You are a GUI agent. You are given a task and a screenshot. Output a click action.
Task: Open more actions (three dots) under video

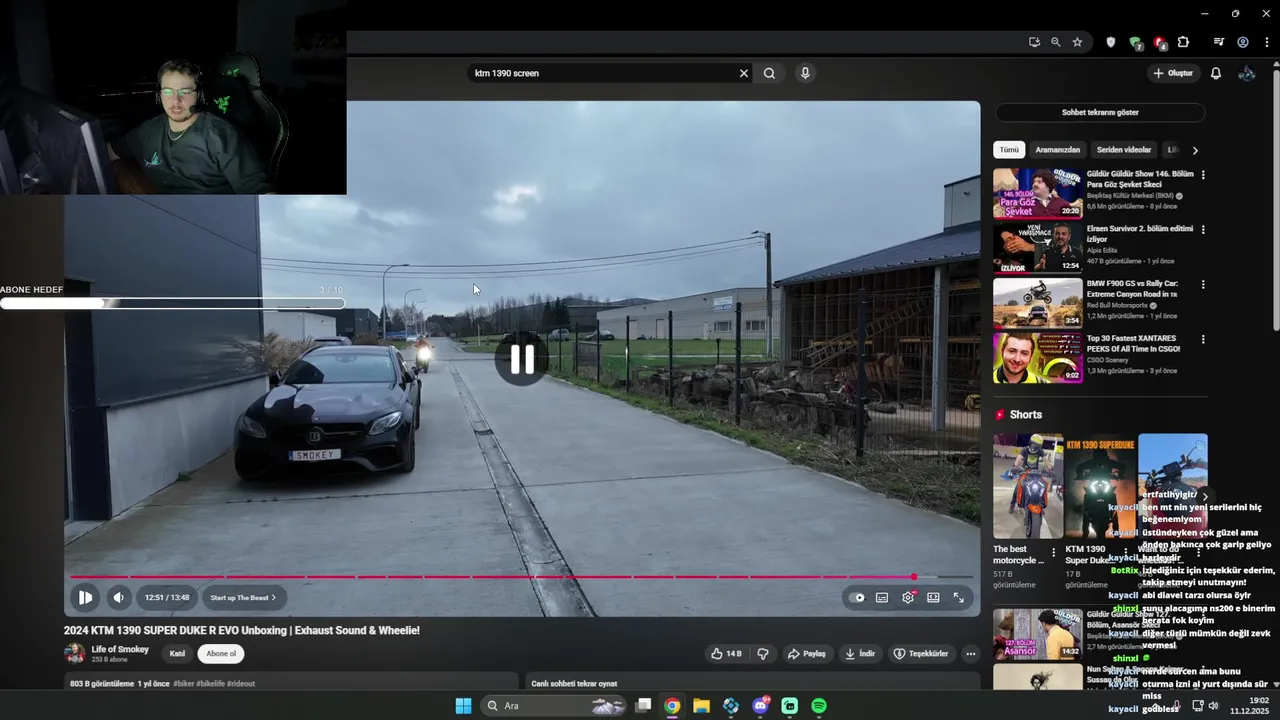click(x=970, y=654)
